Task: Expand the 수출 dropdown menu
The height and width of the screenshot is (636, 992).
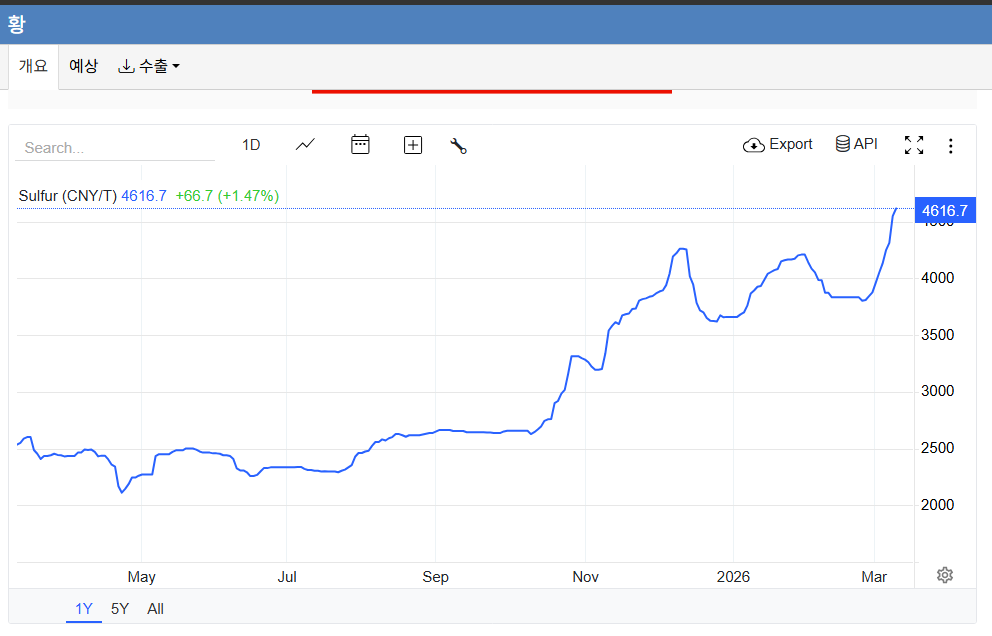Action: coord(149,67)
